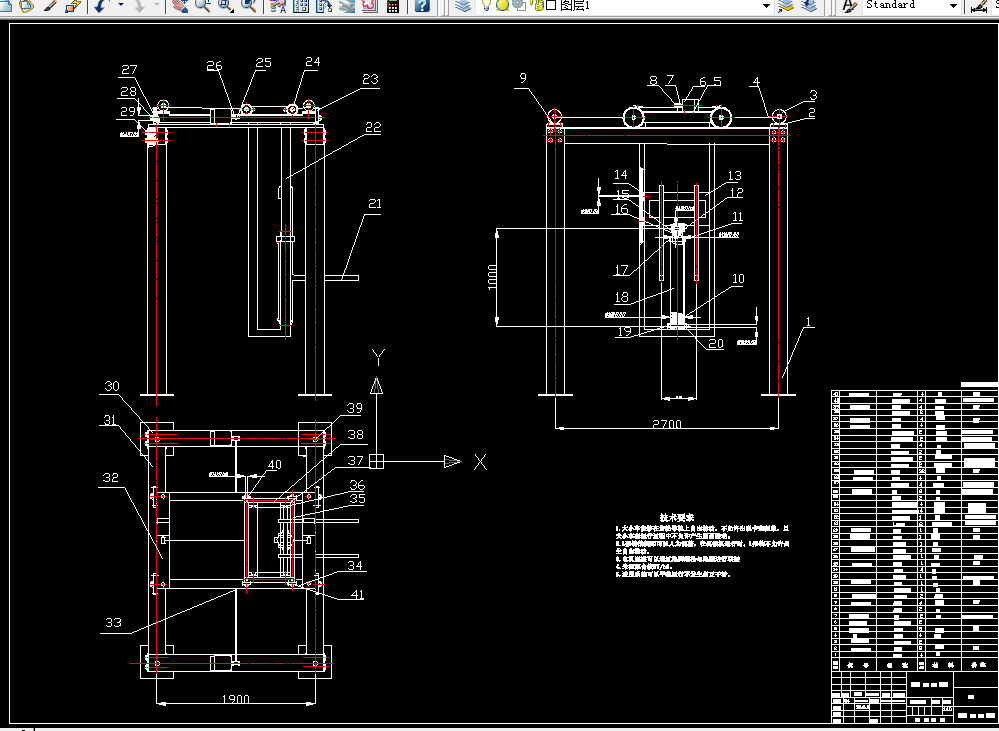Open the Properties palette icon
This screenshot has width=999, height=731.
click(x=278, y=6)
